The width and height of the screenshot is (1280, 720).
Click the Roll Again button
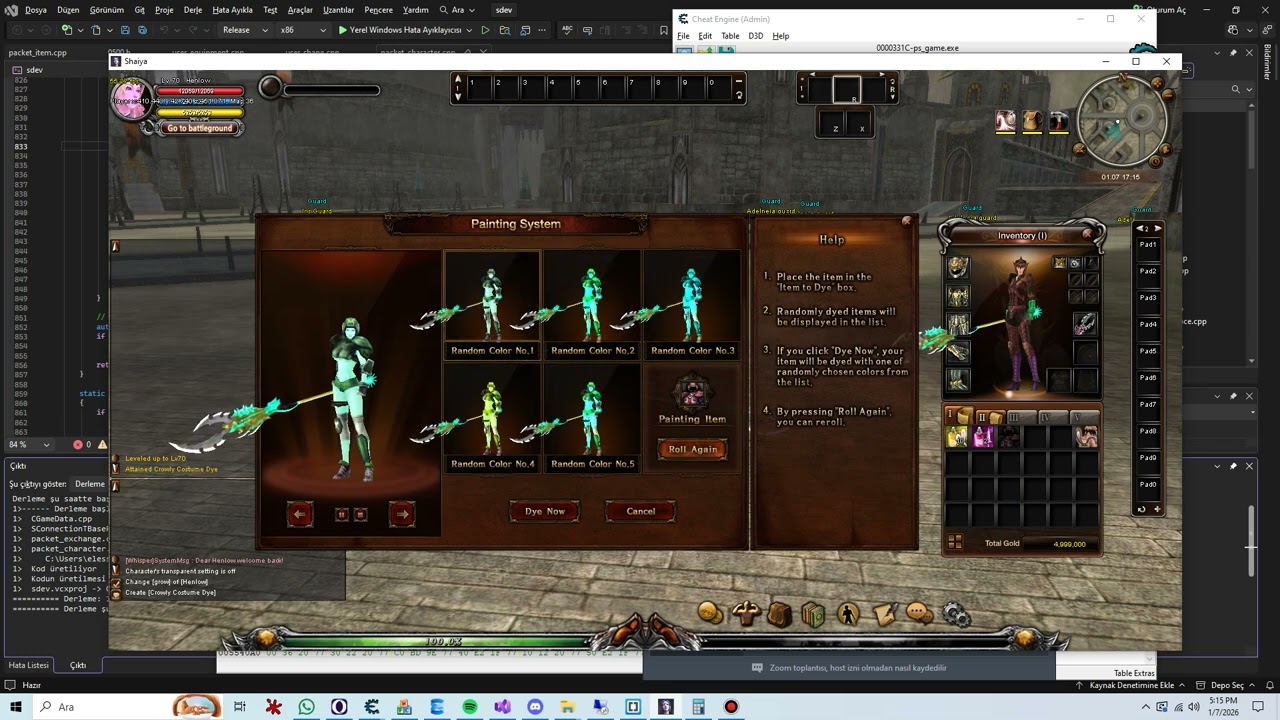[692, 449]
